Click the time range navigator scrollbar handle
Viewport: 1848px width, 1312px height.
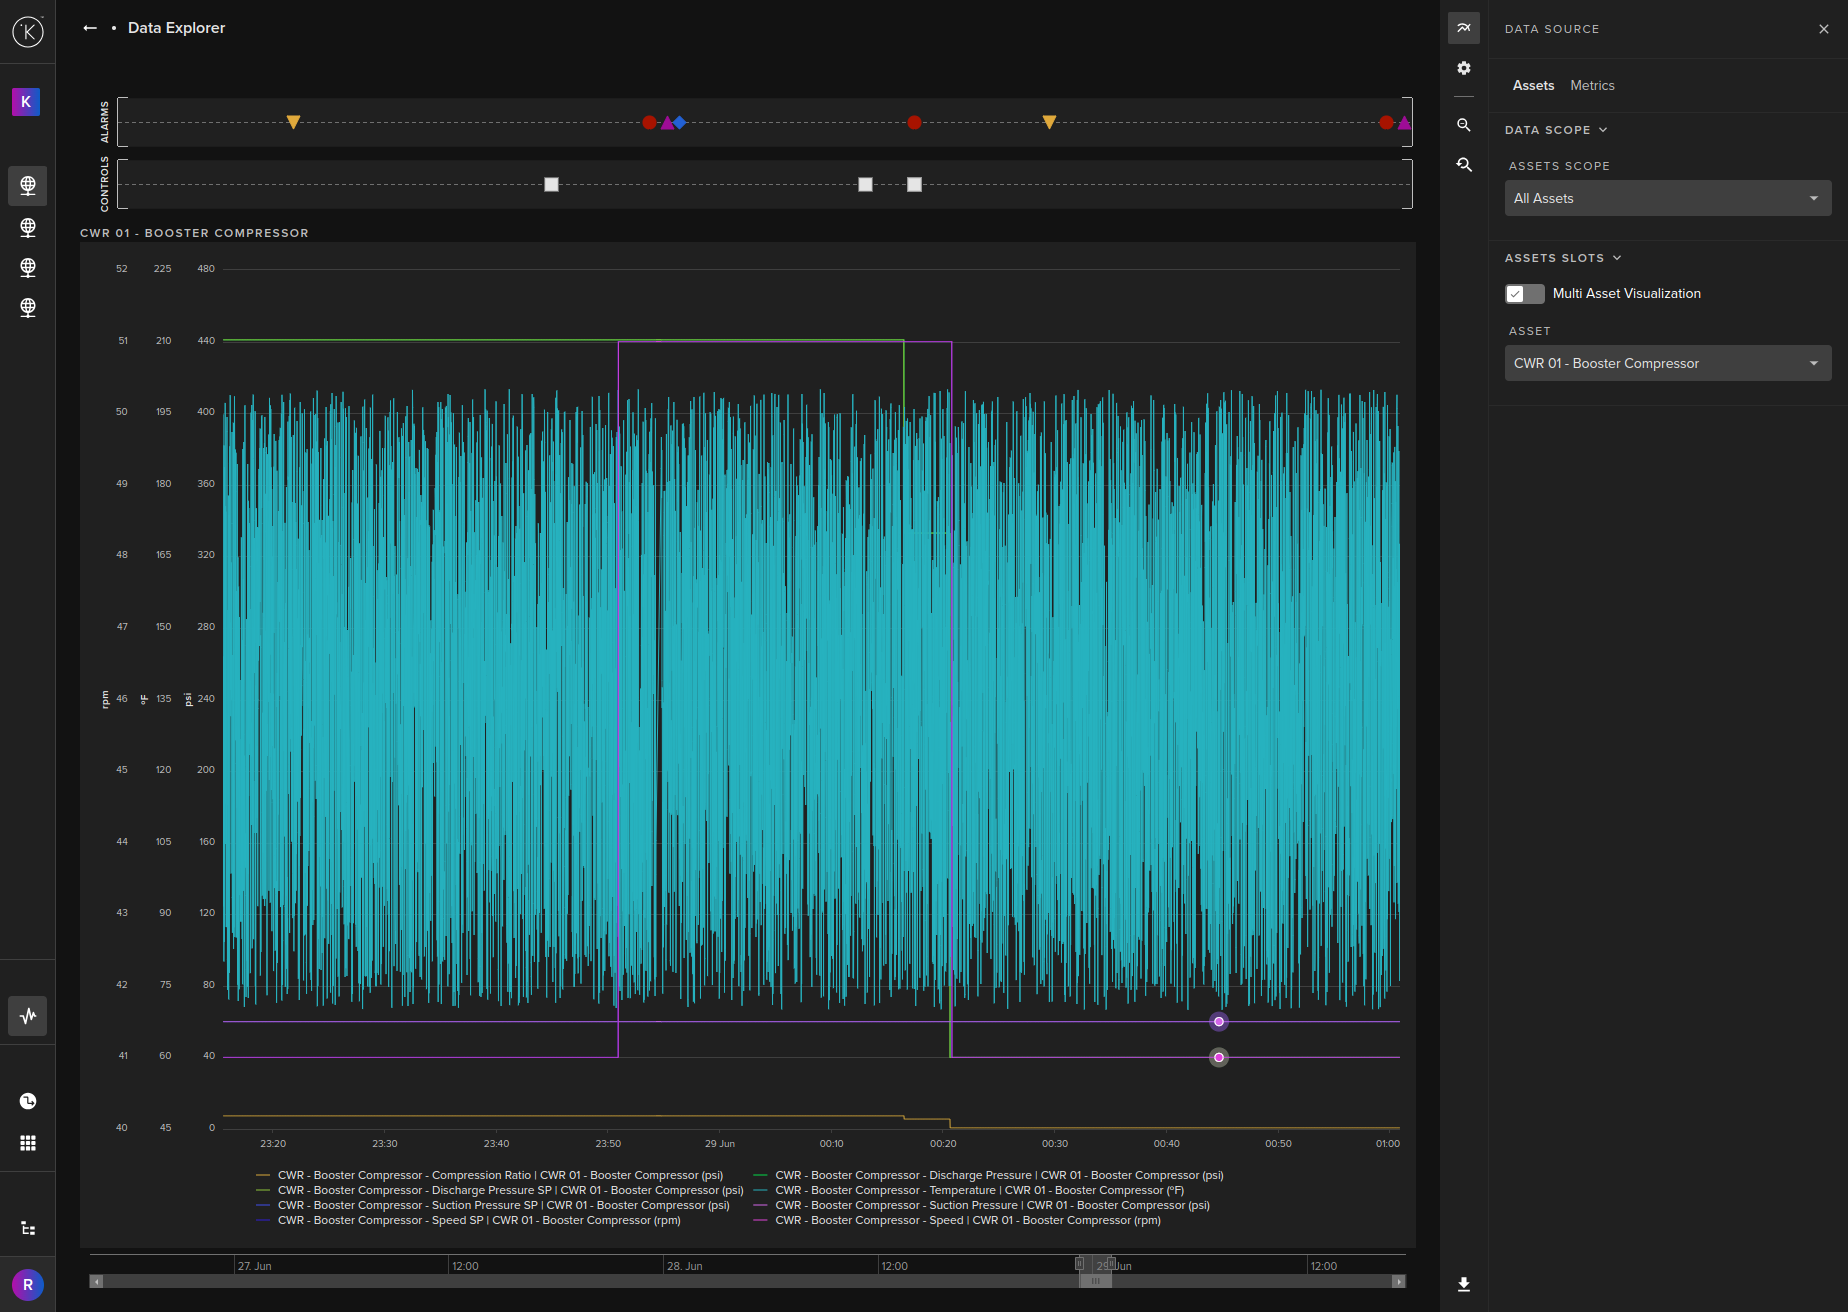1095,1281
